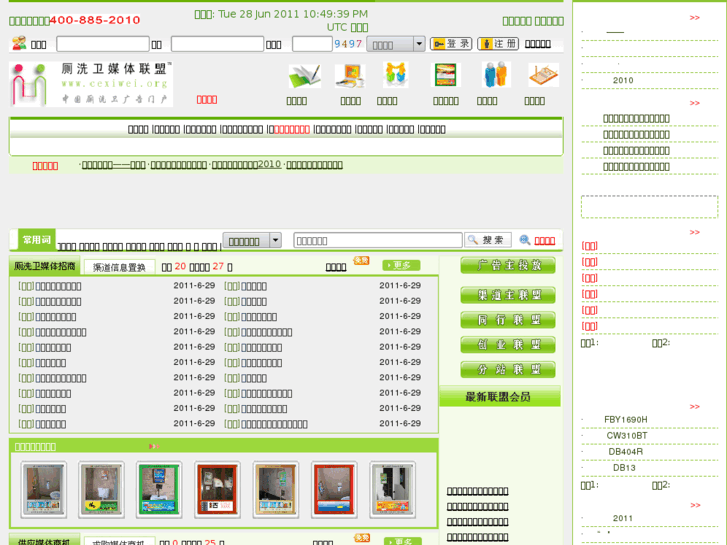Click the advanced search magnifier icon
The height and width of the screenshot is (545, 727).
pos(524,240)
